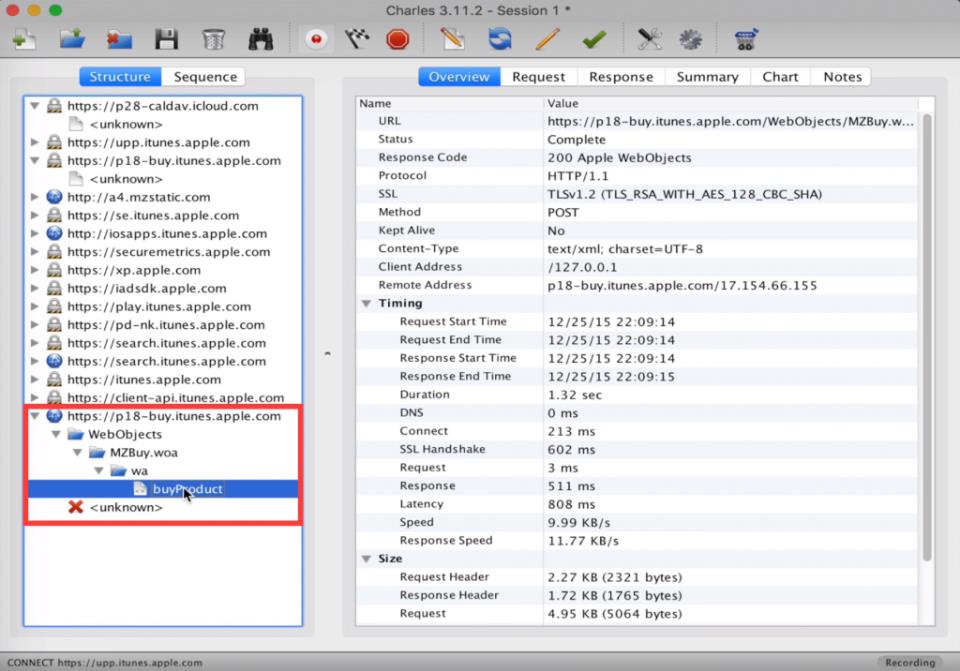Save the session using the floppy disk icon

[166, 40]
